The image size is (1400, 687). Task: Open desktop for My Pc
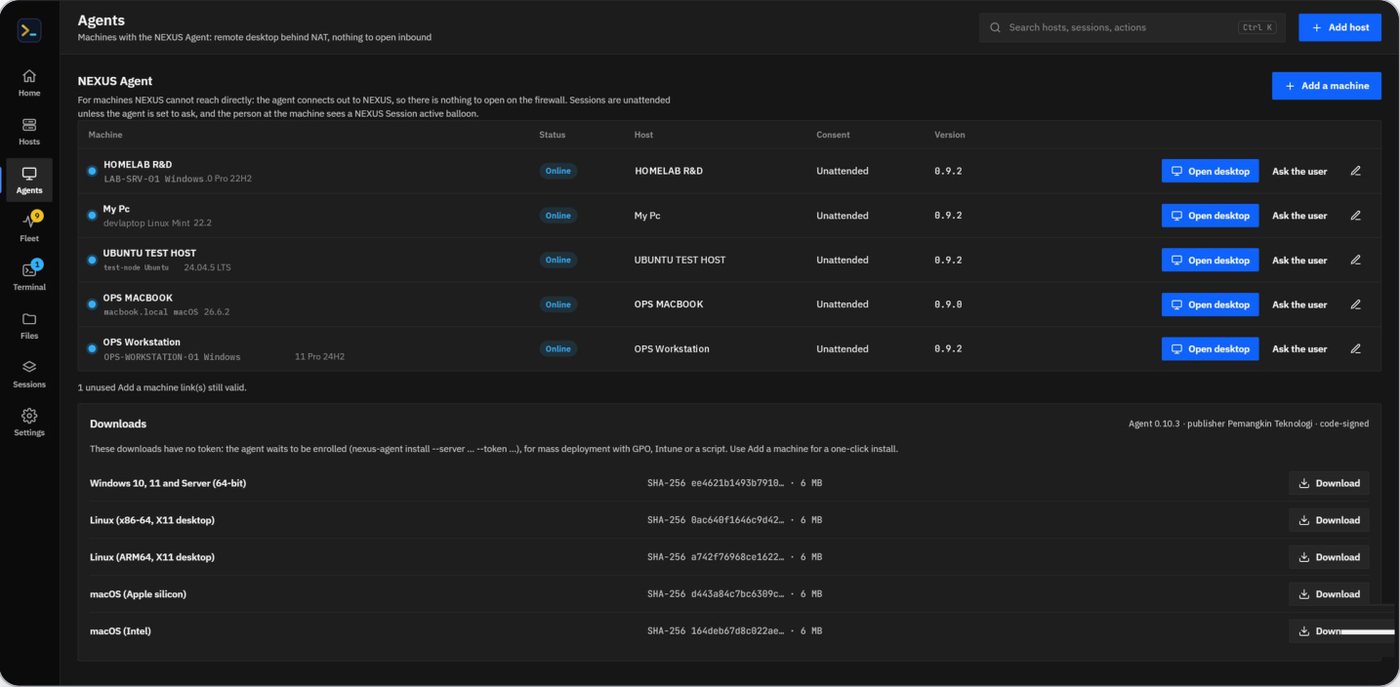[1210, 215]
